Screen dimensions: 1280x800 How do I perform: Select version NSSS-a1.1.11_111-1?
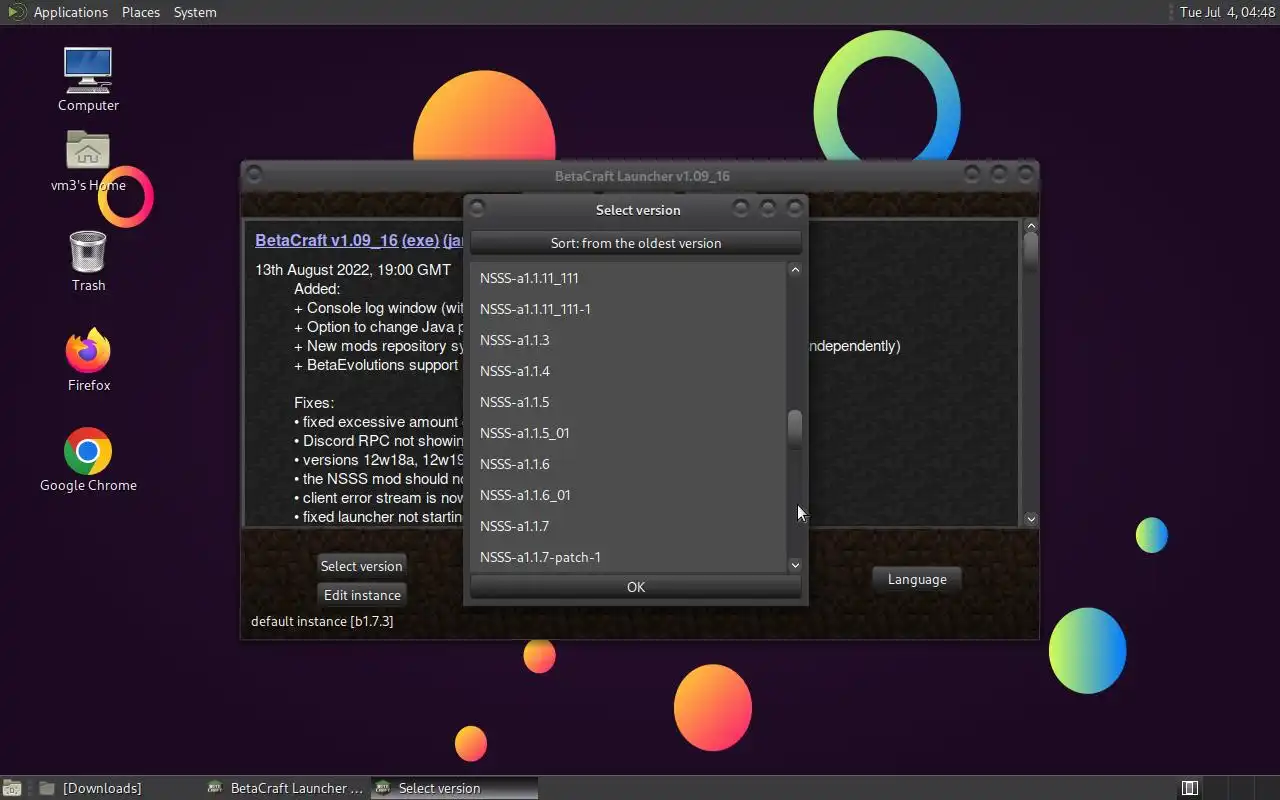pyautogui.click(x=628, y=309)
